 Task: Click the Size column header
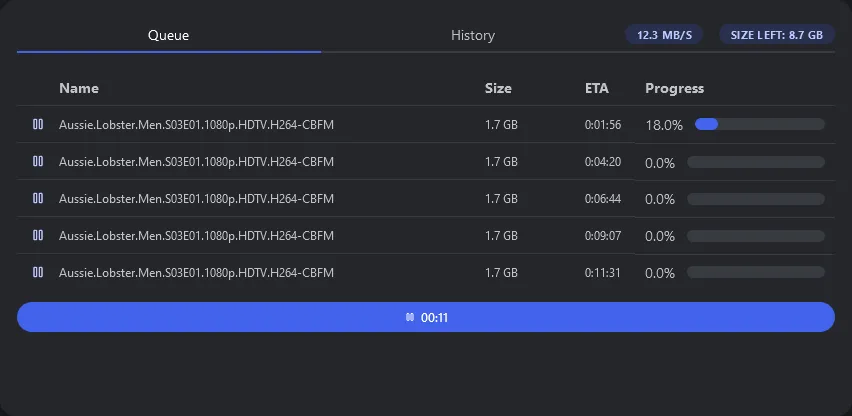pyautogui.click(x=498, y=88)
